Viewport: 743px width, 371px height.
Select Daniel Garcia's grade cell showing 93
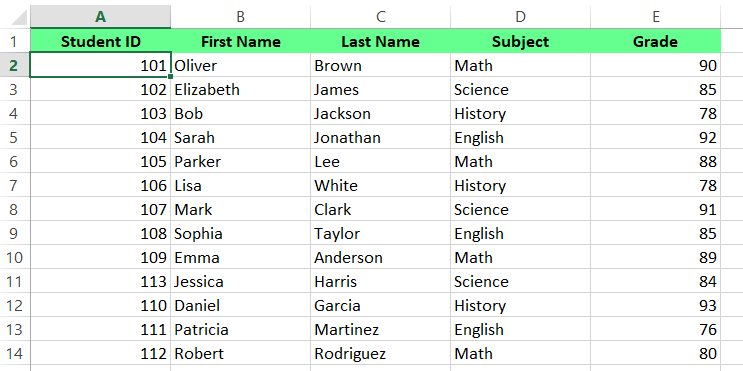coord(655,306)
